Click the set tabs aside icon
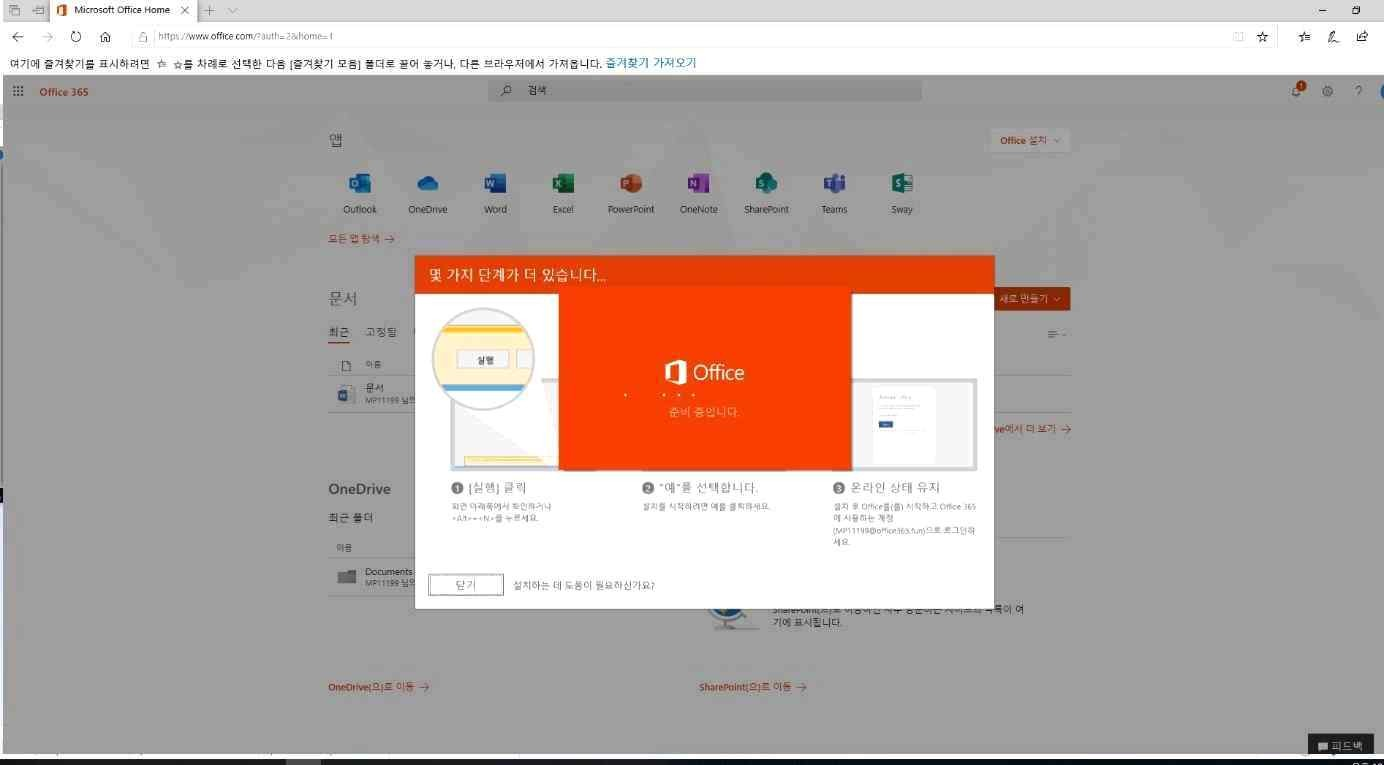 (38, 10)
